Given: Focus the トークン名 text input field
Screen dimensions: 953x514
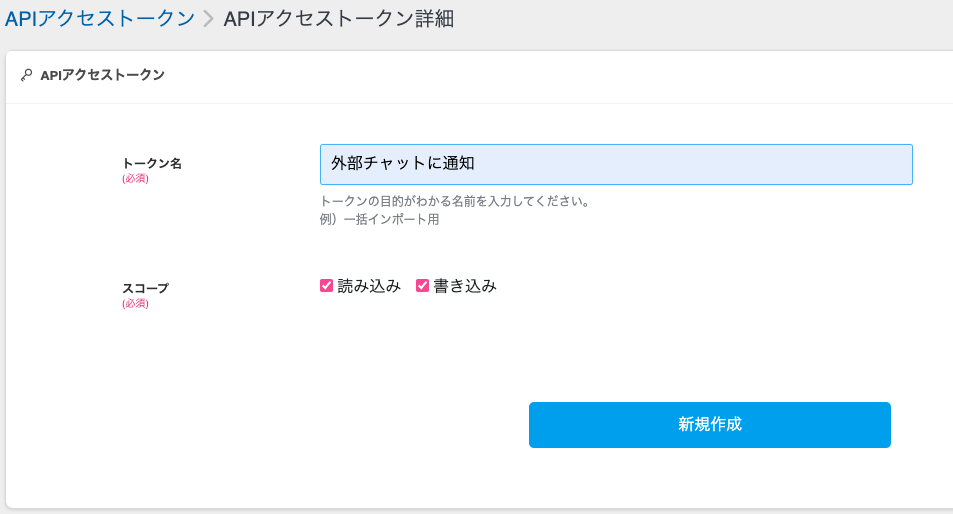Looking at the screenshot, I should coord(700,165).
